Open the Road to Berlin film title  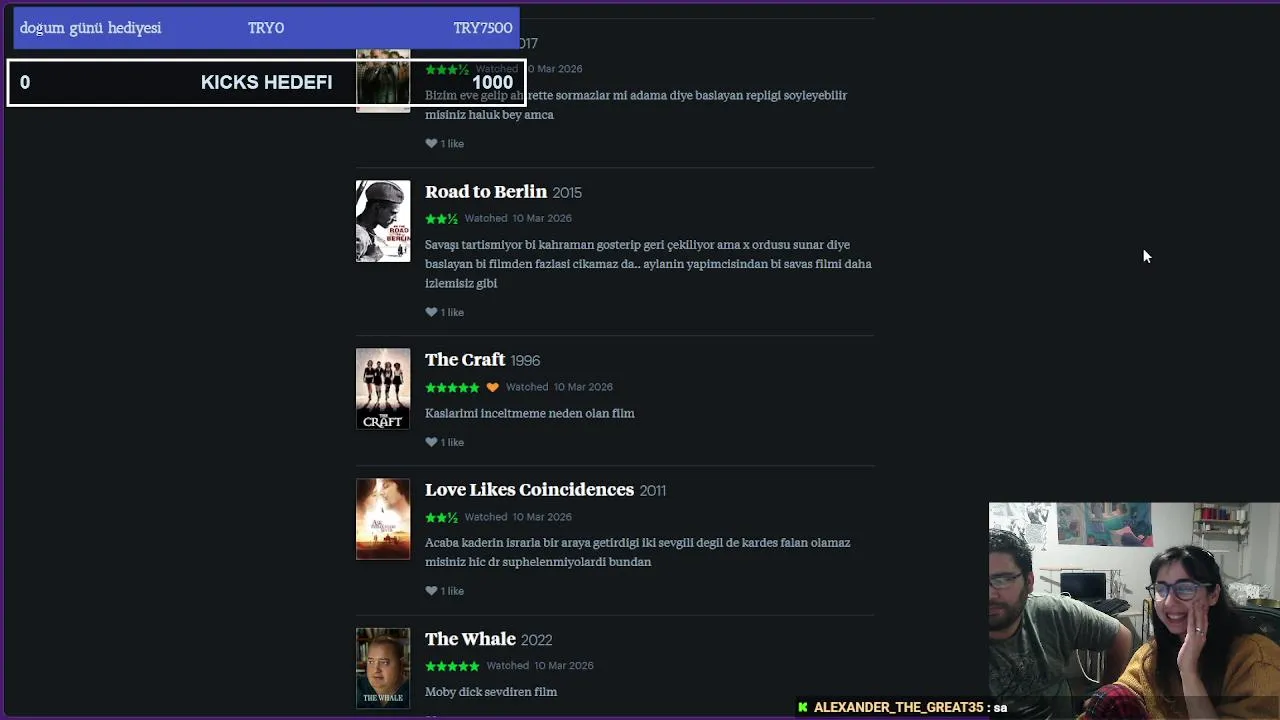(486, 191)
